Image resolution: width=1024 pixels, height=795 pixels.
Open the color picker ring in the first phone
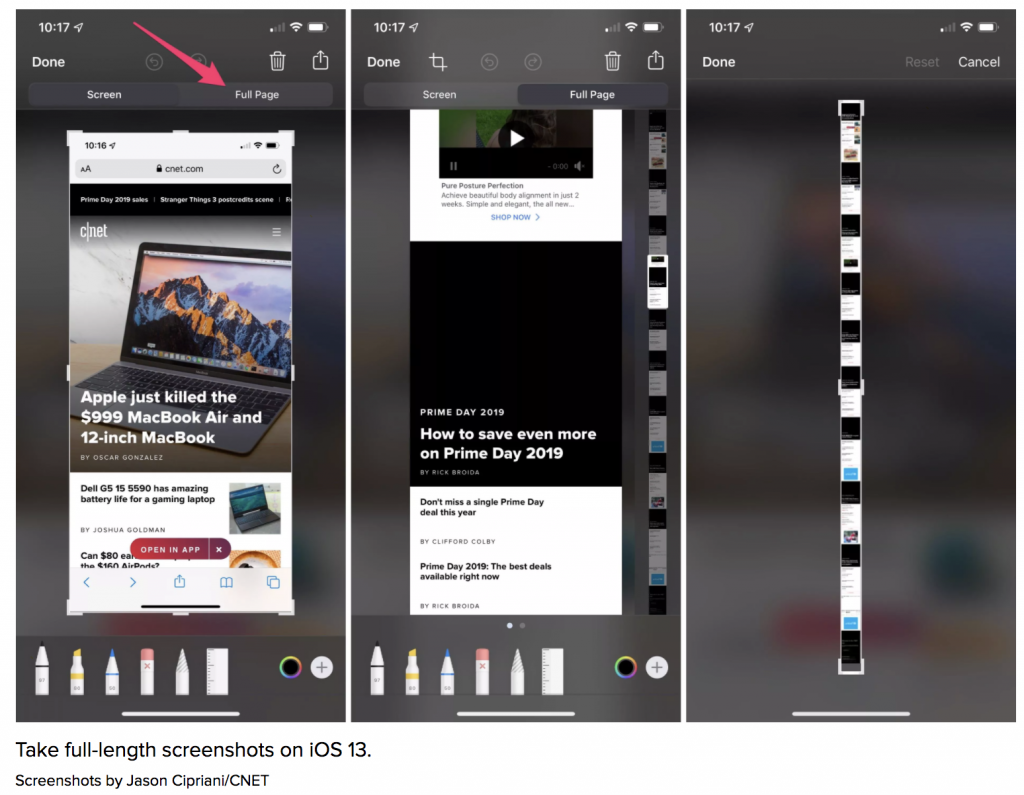point(290,667)
